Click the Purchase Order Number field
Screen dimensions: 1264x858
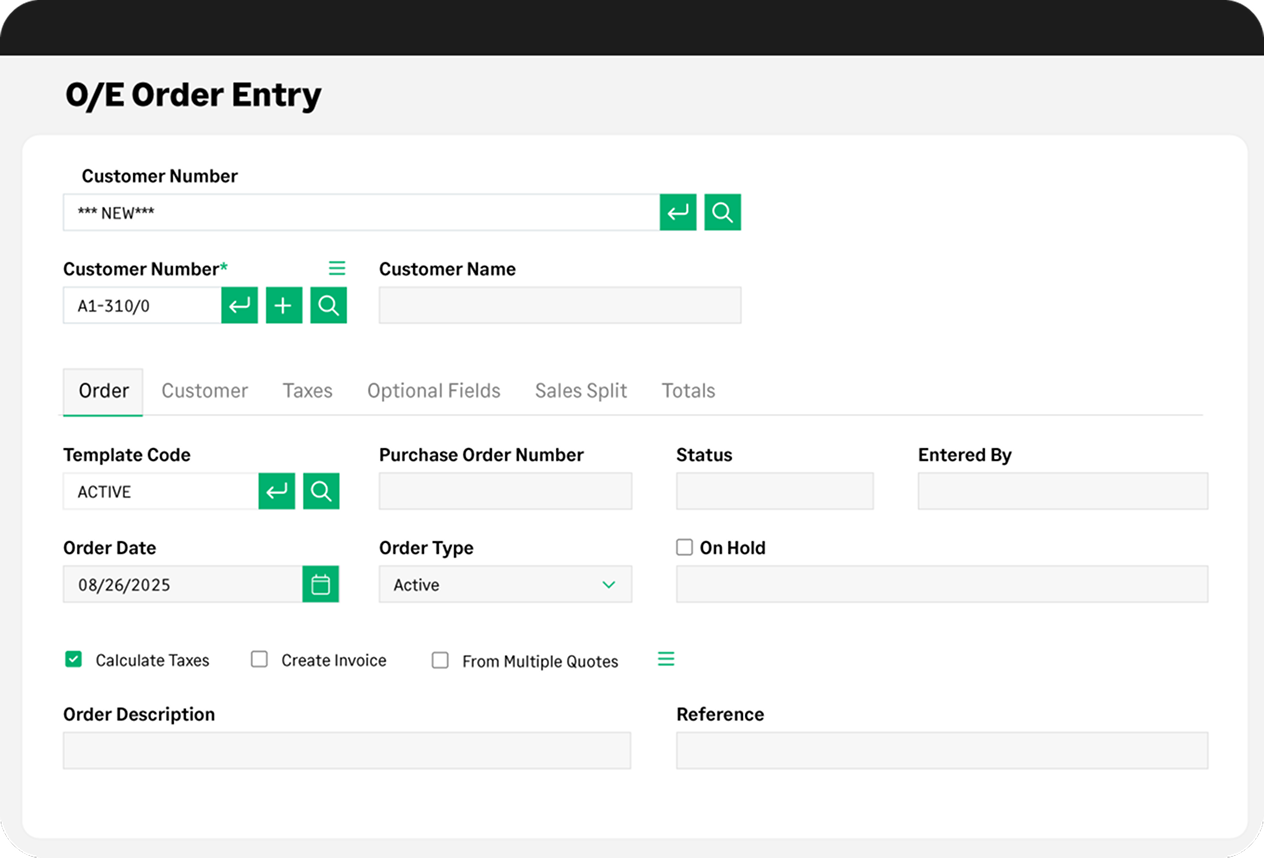pos(505,491)
